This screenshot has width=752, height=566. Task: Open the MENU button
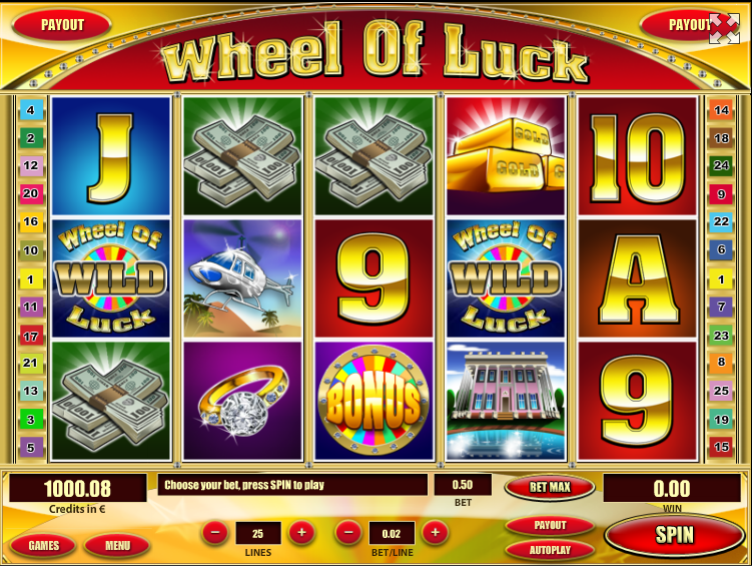(118, 545)
